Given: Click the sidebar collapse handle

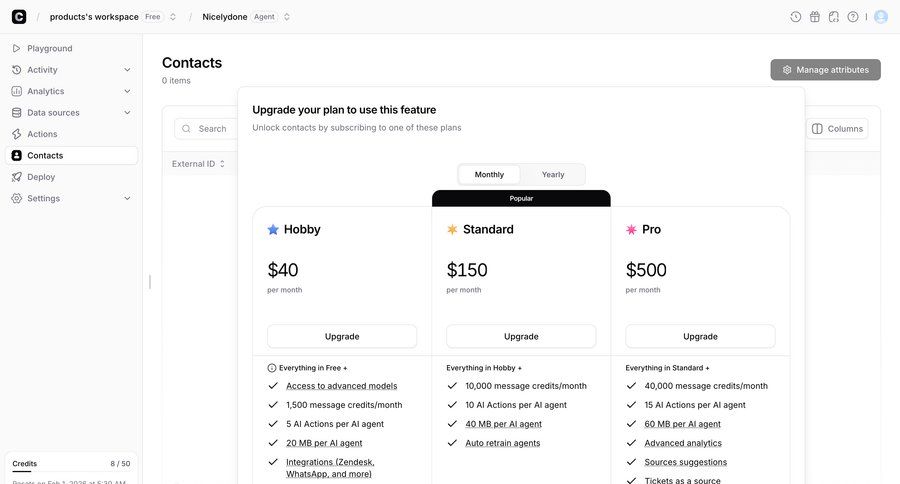Looking at the screenshot, I should pyautogui.click(x=150, y=282).
